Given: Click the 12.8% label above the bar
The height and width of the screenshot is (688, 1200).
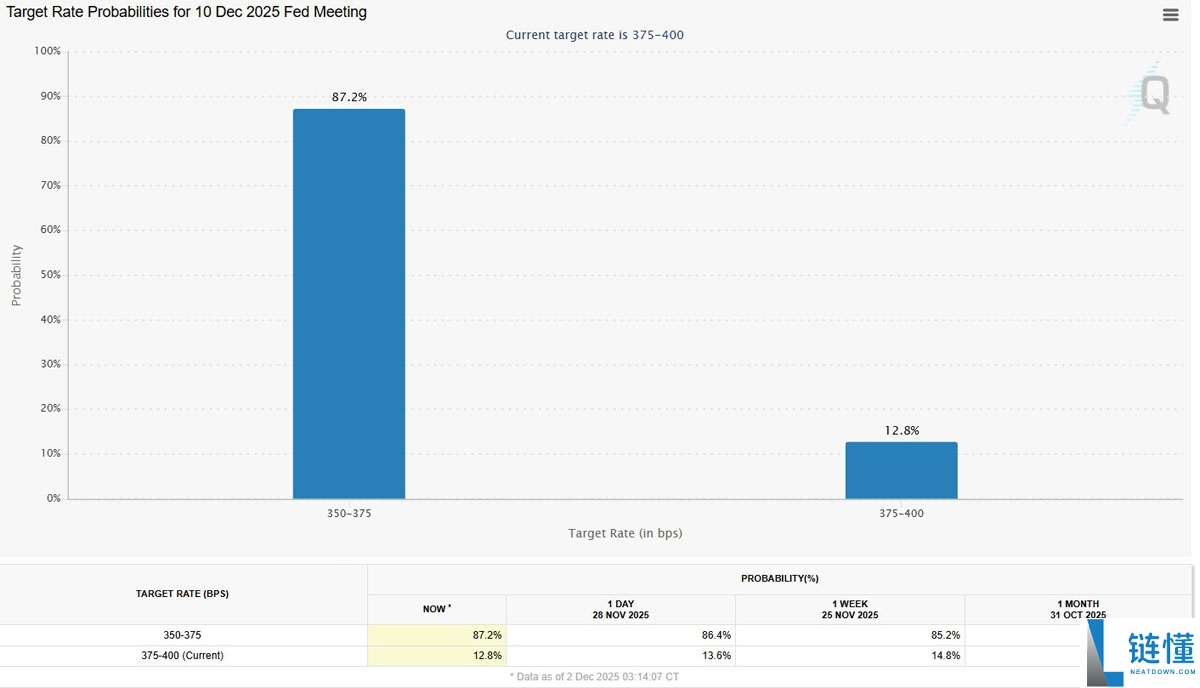Looking at the screenshot, I should coord(901,430).
